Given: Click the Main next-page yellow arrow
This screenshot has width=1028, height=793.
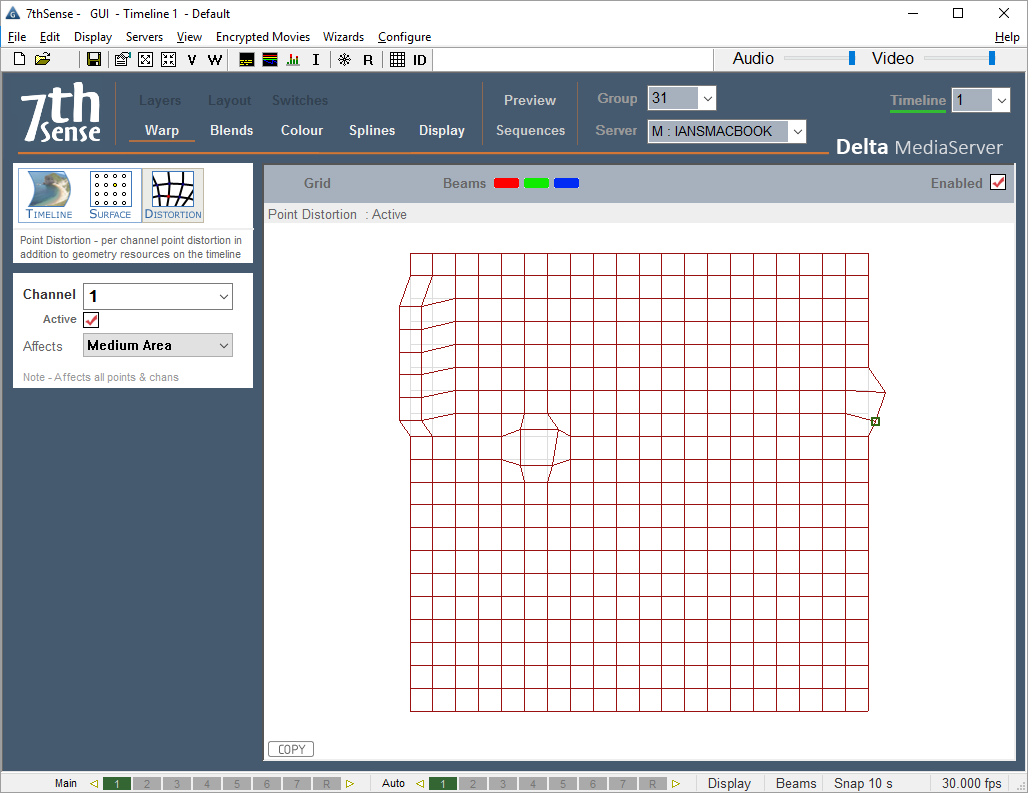Looking at the screenshot, I should [x=349, y=783].
